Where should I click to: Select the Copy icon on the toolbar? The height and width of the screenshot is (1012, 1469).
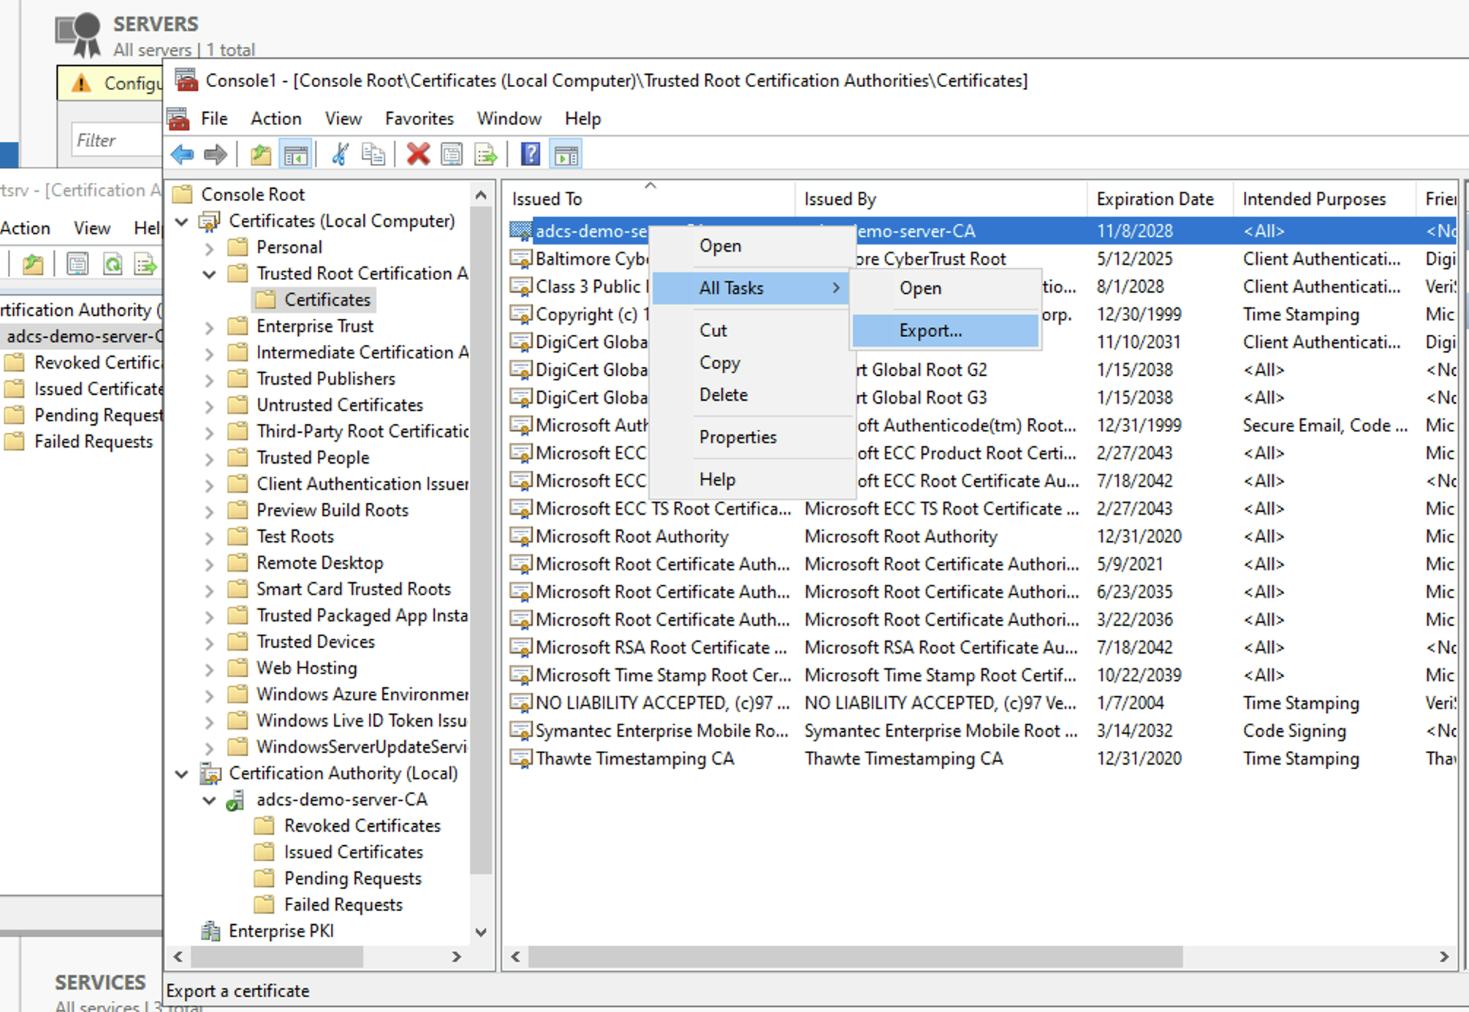374,154
